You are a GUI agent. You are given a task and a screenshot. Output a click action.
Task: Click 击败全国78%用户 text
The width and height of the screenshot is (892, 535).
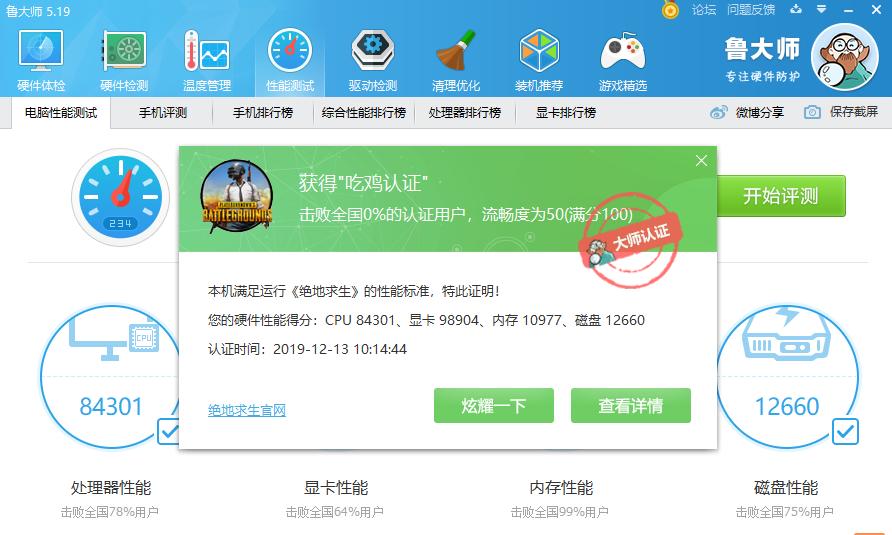(110, 512)
